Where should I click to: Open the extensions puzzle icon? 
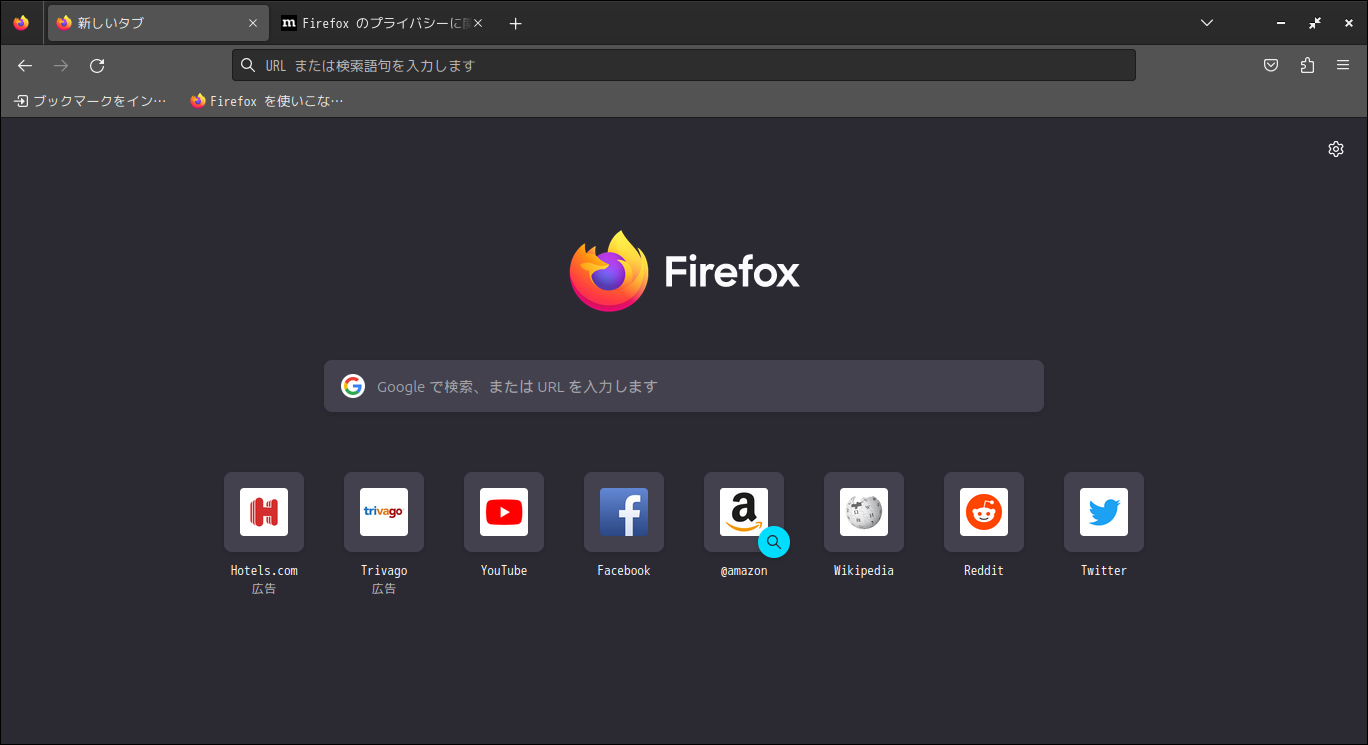[x=1307, y=66]
